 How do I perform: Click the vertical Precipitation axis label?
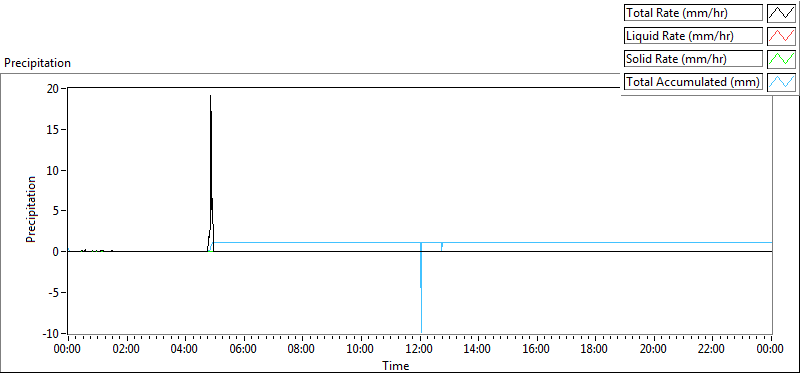[x=31, y=209]
